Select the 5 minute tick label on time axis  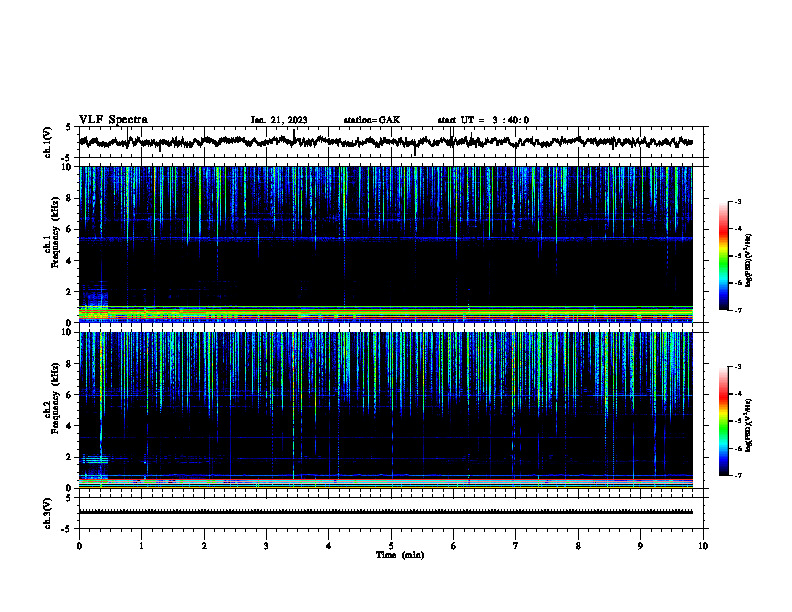pyautogui.click(x=391, y=546)
